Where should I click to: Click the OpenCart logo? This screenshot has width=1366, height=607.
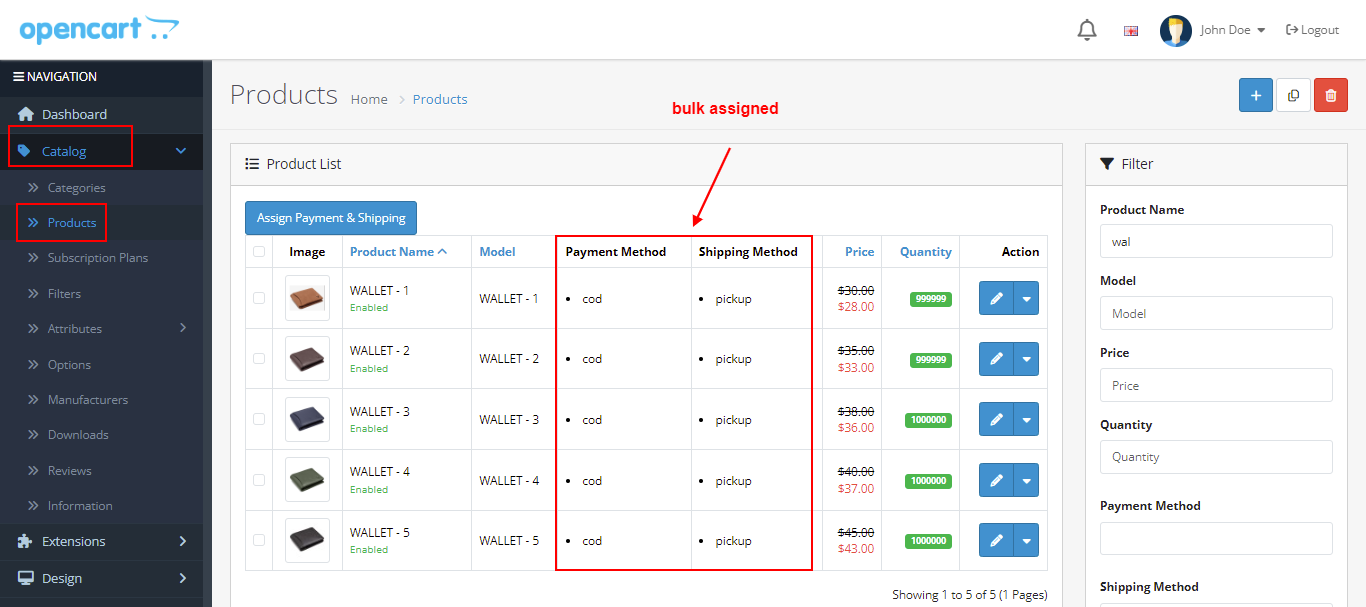tap(99, 29)
